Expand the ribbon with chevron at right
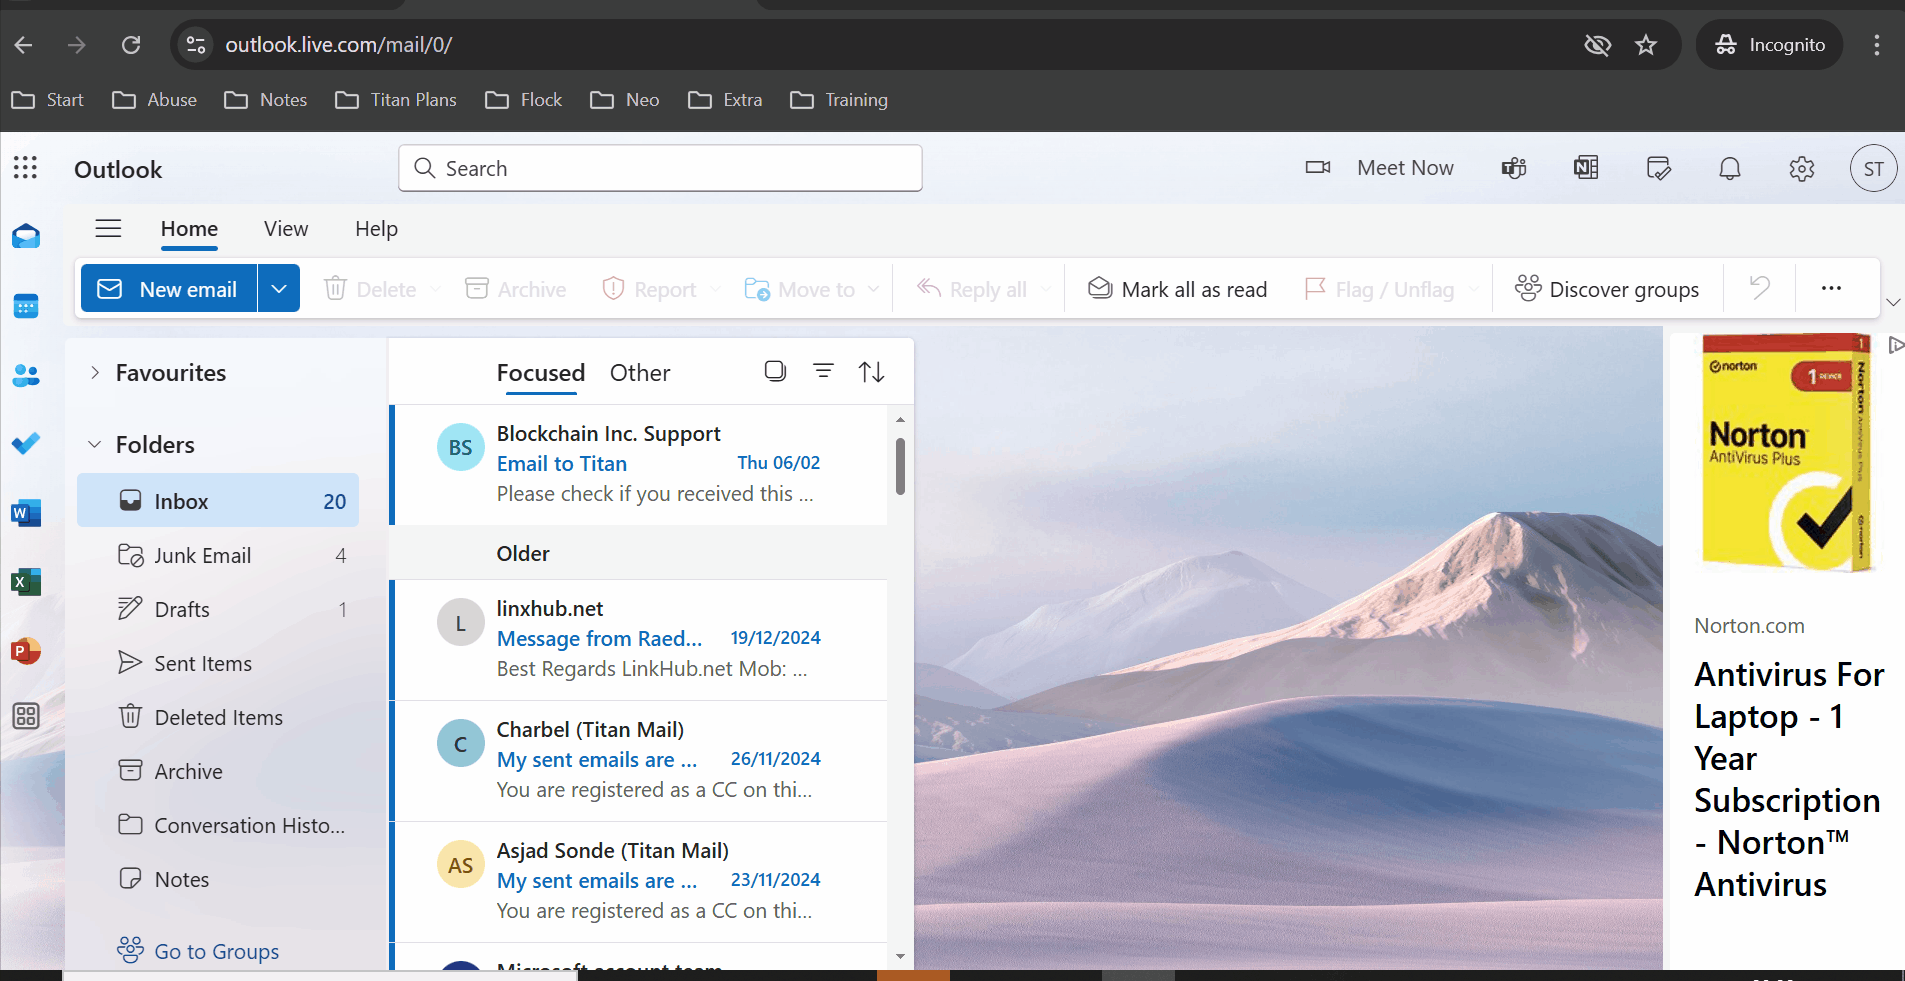Viewport: 1905px width, 981px height. [x=1892, y=302]
